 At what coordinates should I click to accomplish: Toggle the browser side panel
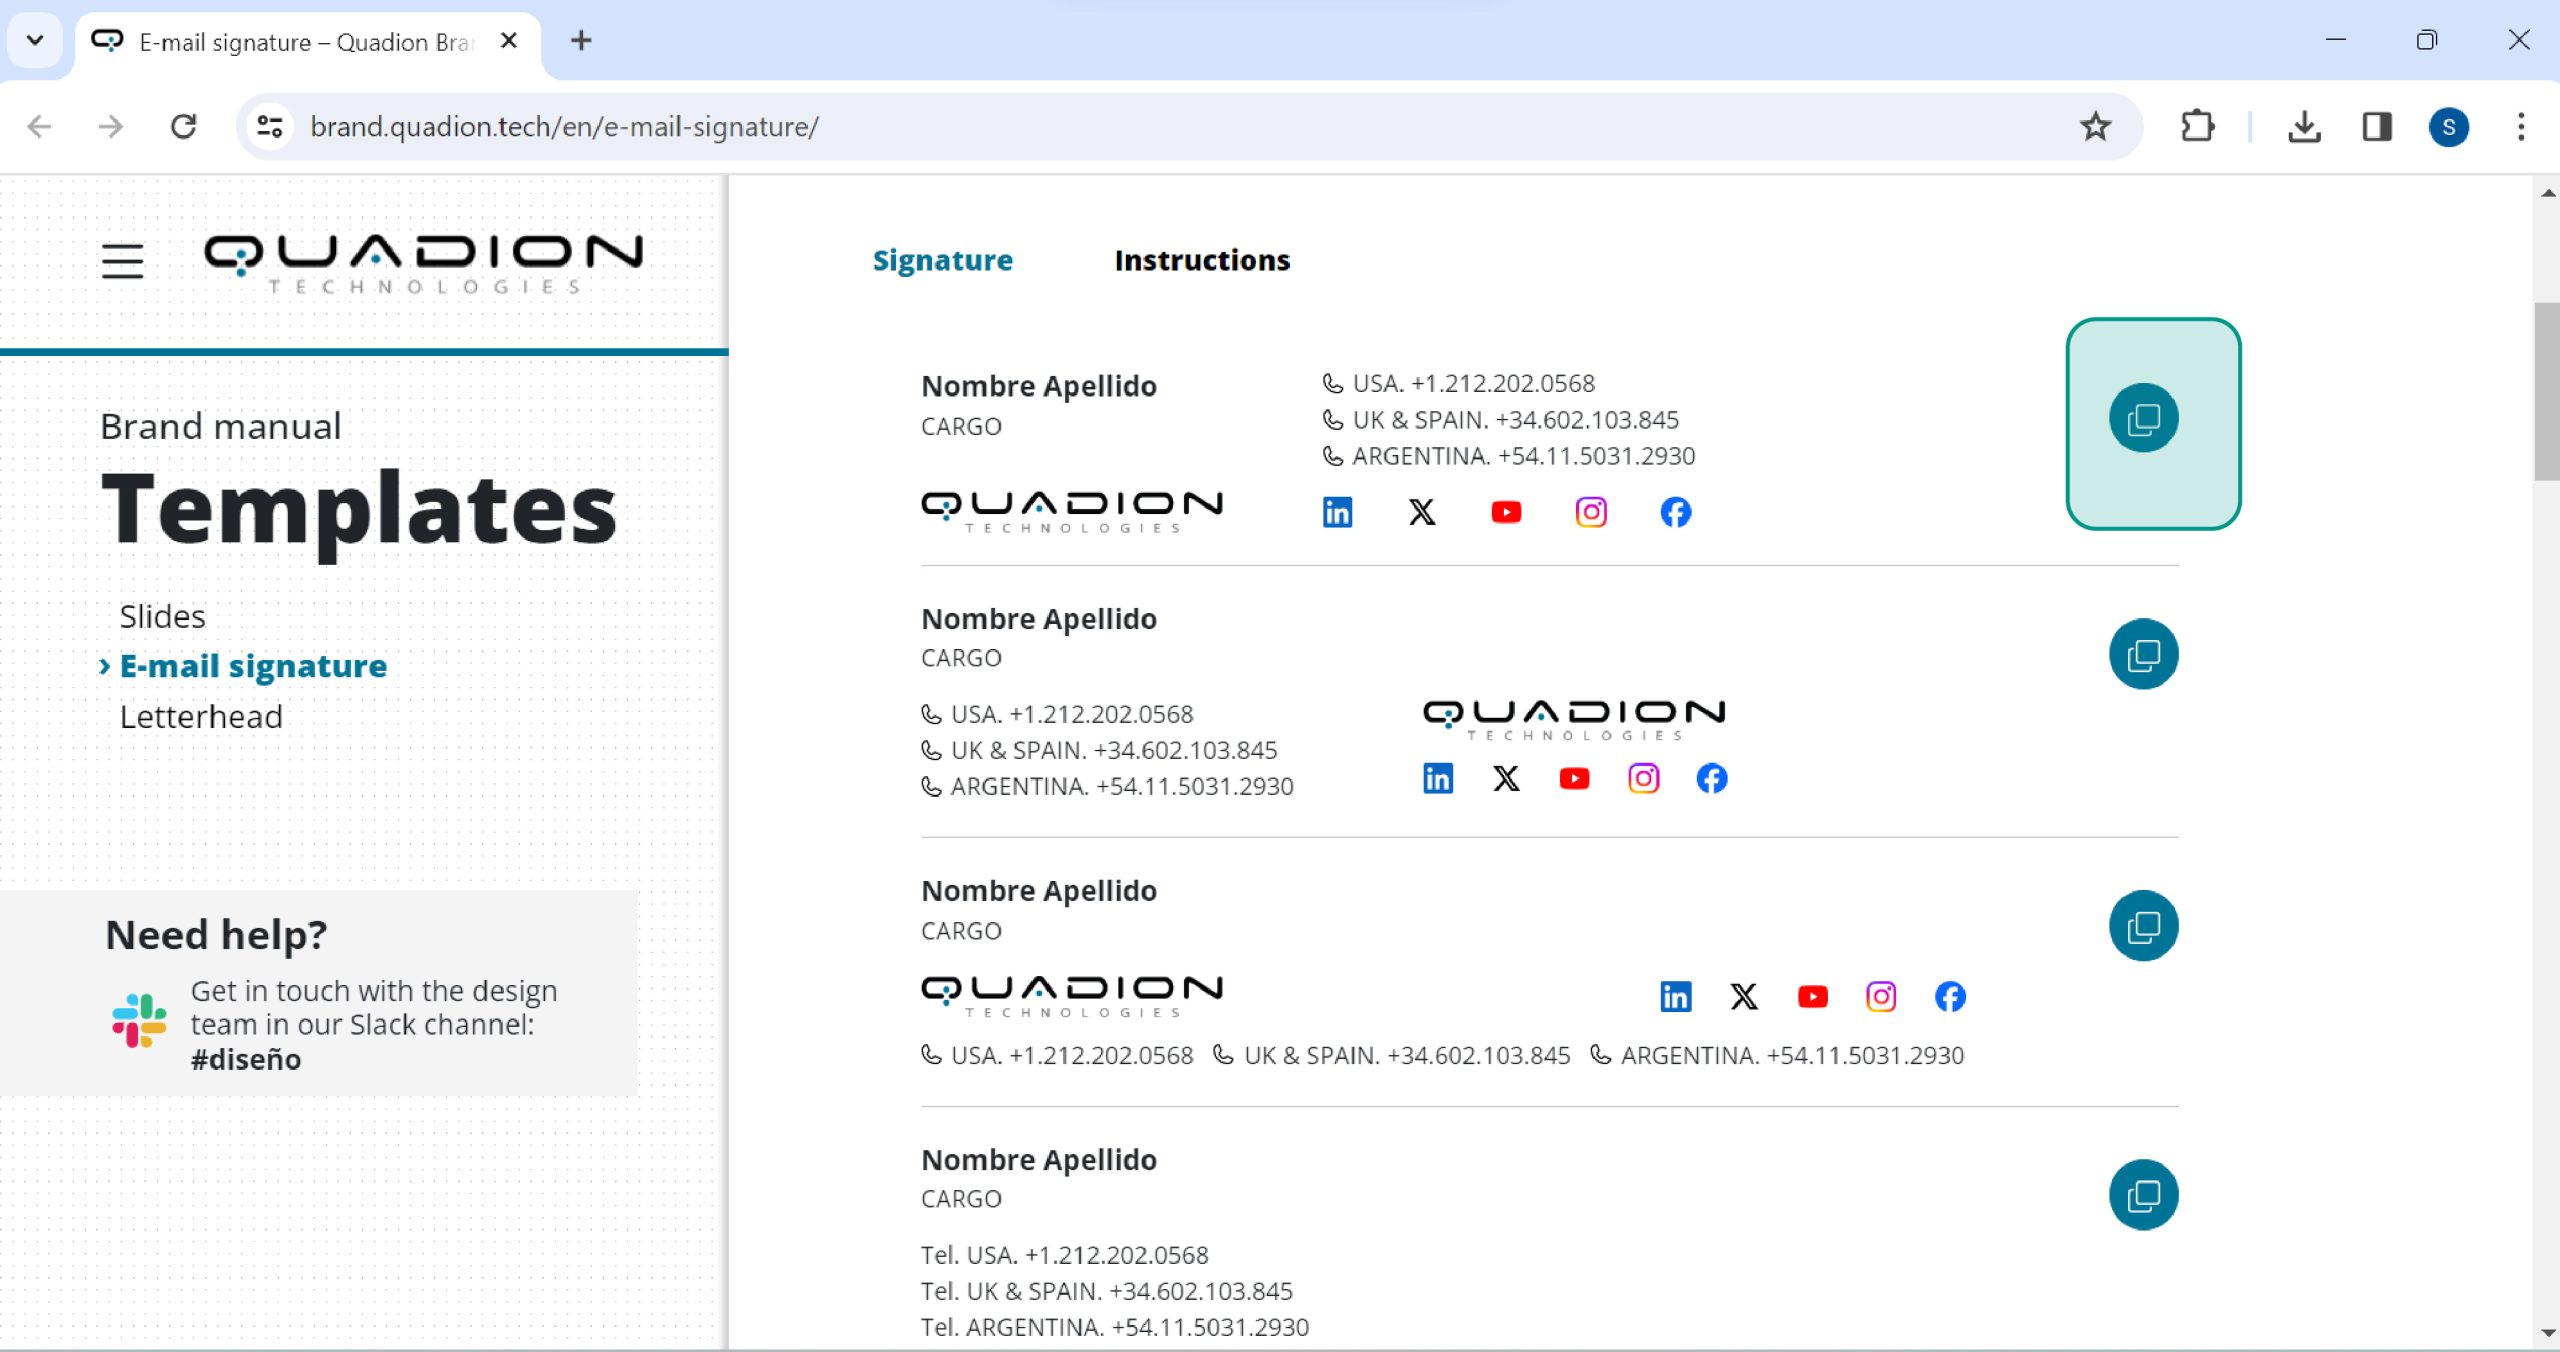point(2376,127)
